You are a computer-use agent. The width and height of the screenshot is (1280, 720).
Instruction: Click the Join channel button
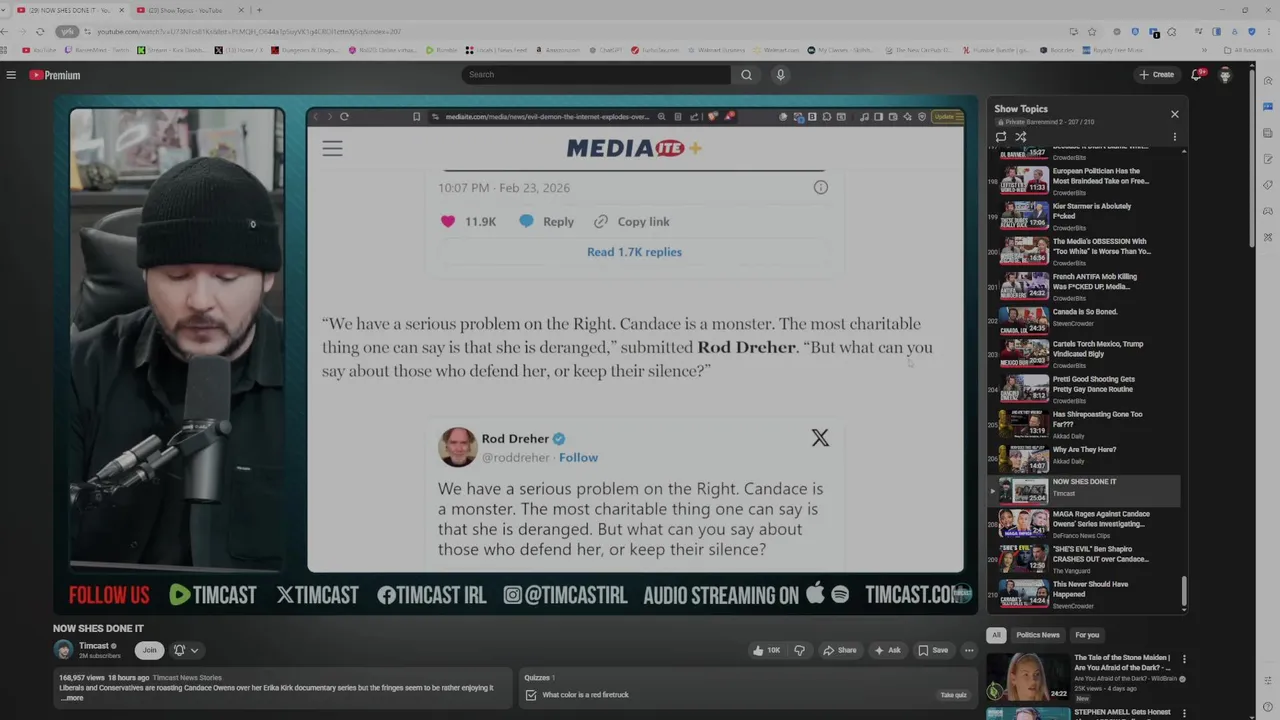149,650
